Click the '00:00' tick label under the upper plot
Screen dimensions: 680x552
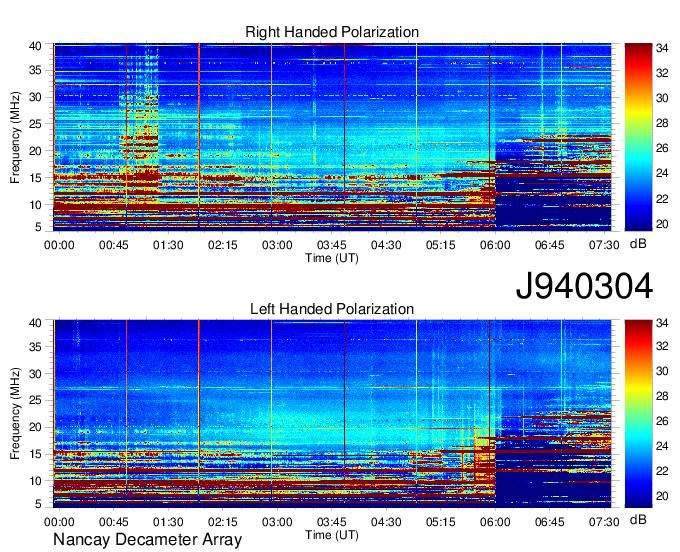point(59,245)
